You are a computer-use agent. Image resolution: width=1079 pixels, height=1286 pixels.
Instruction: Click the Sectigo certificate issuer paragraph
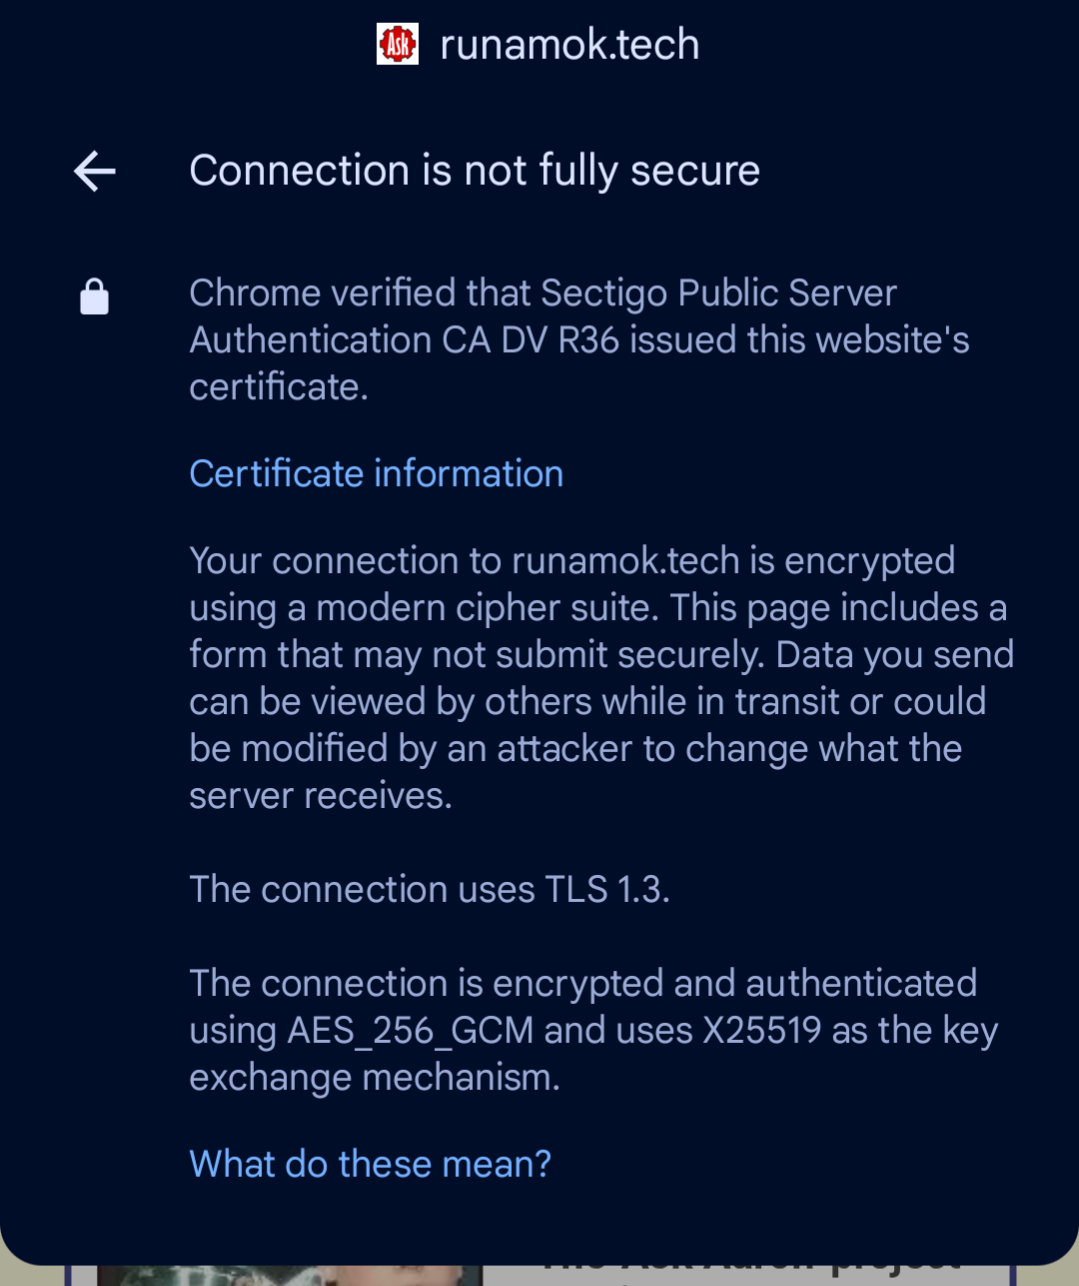coord(578,340)
